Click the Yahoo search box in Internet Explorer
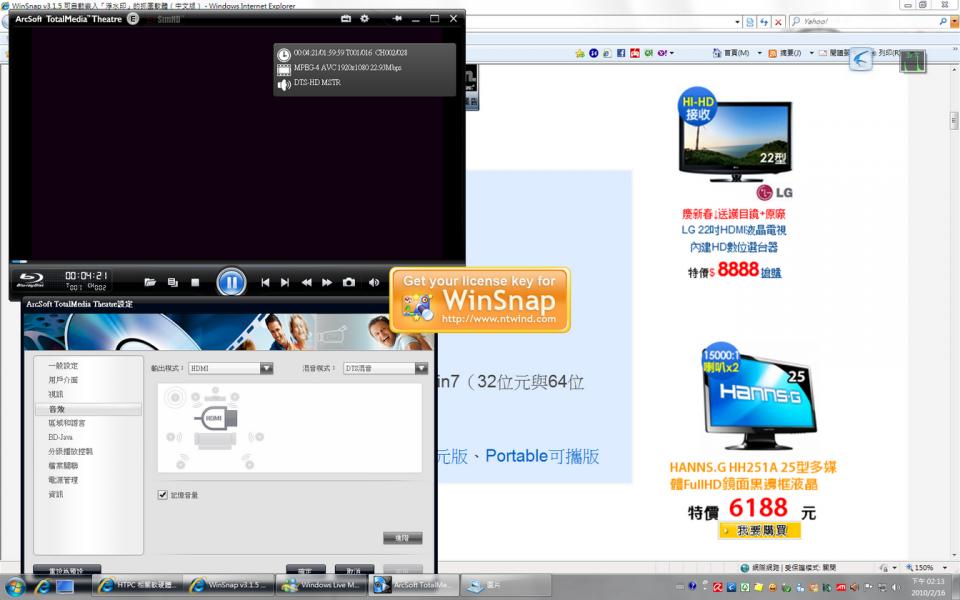The image size is (960, 600). click(x=863, y=21)
